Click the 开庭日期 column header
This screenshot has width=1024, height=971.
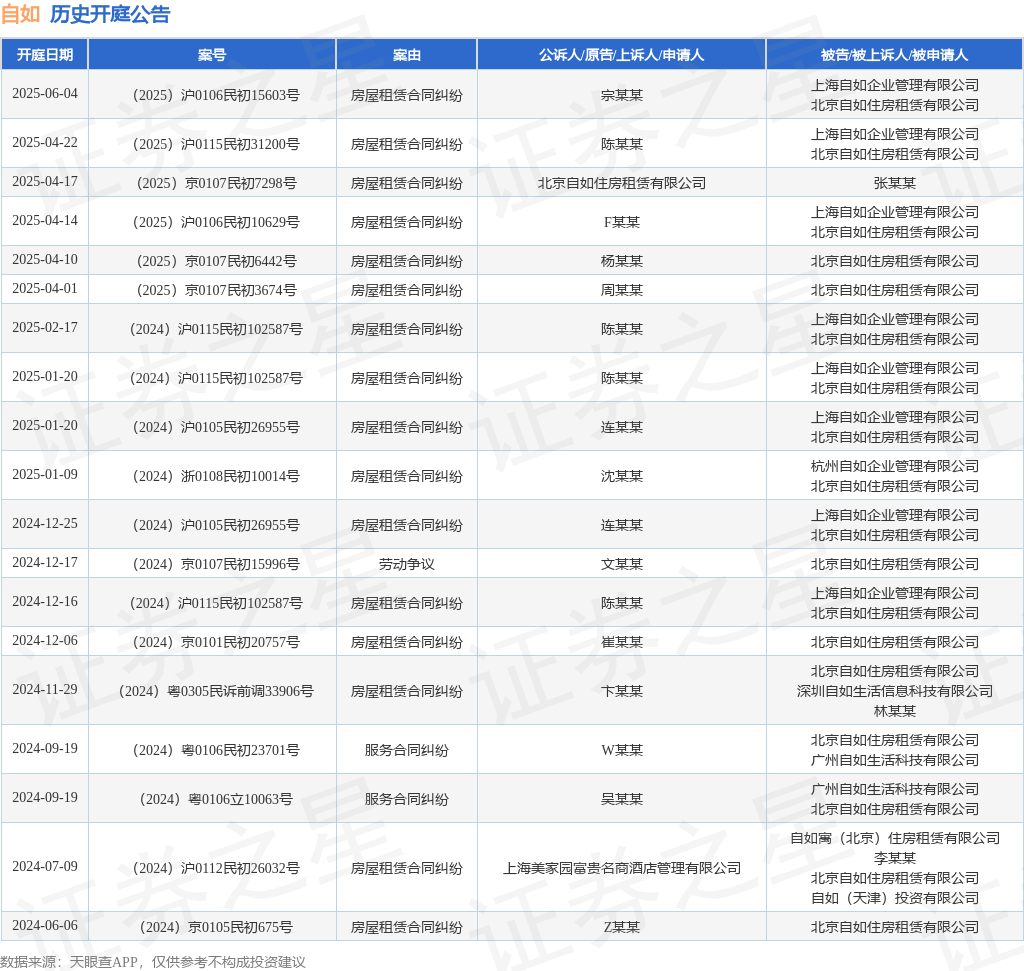44,55
